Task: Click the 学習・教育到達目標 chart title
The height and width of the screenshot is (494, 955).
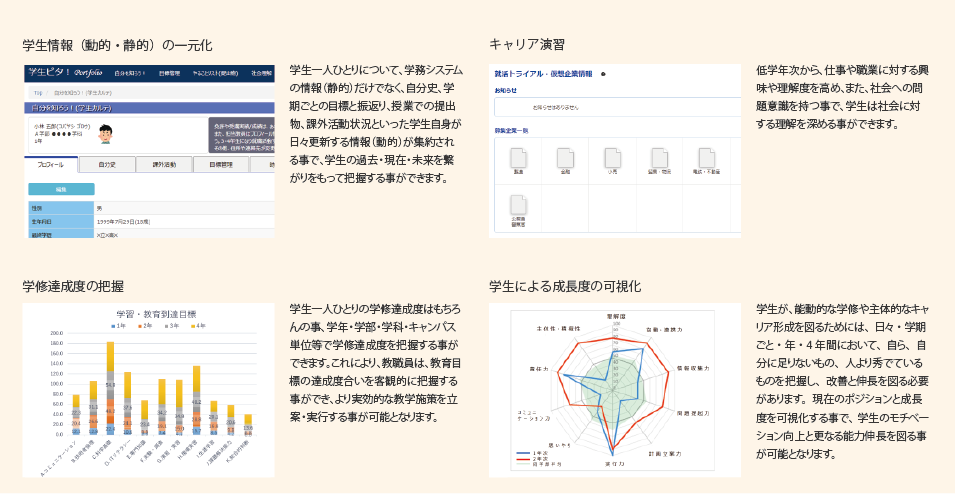Action: [x=156, y=315]
